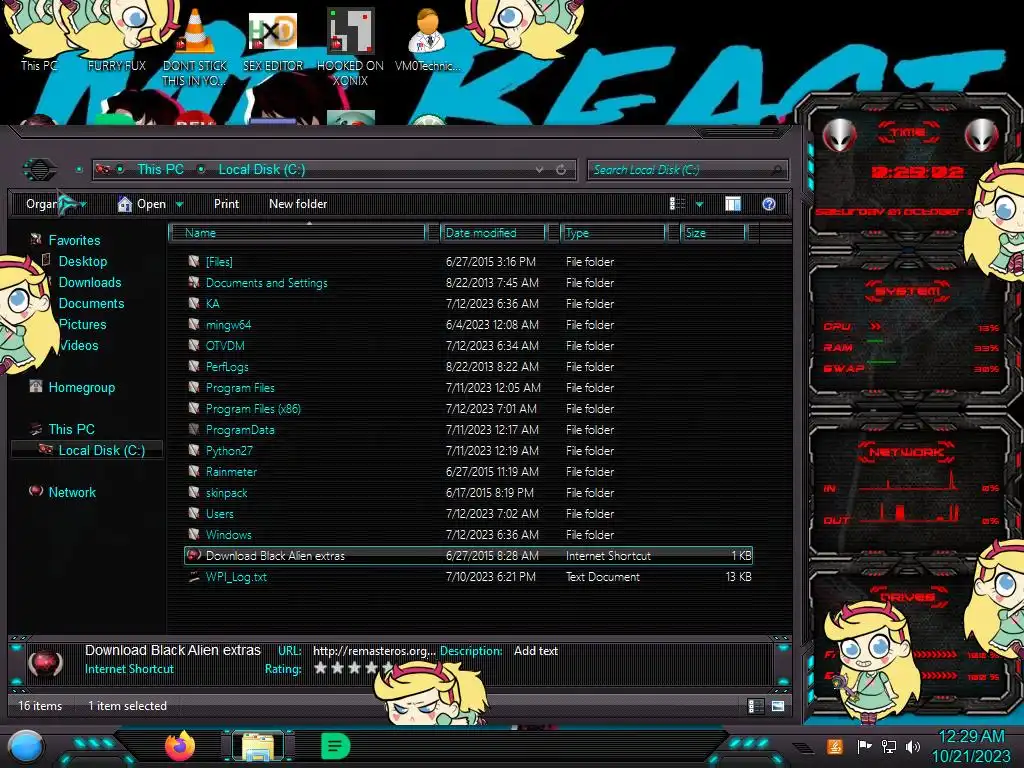Click the Download Black Alien extras shortcut icon
Viewport: 1024px width, 768px height.
coord(194,555)
